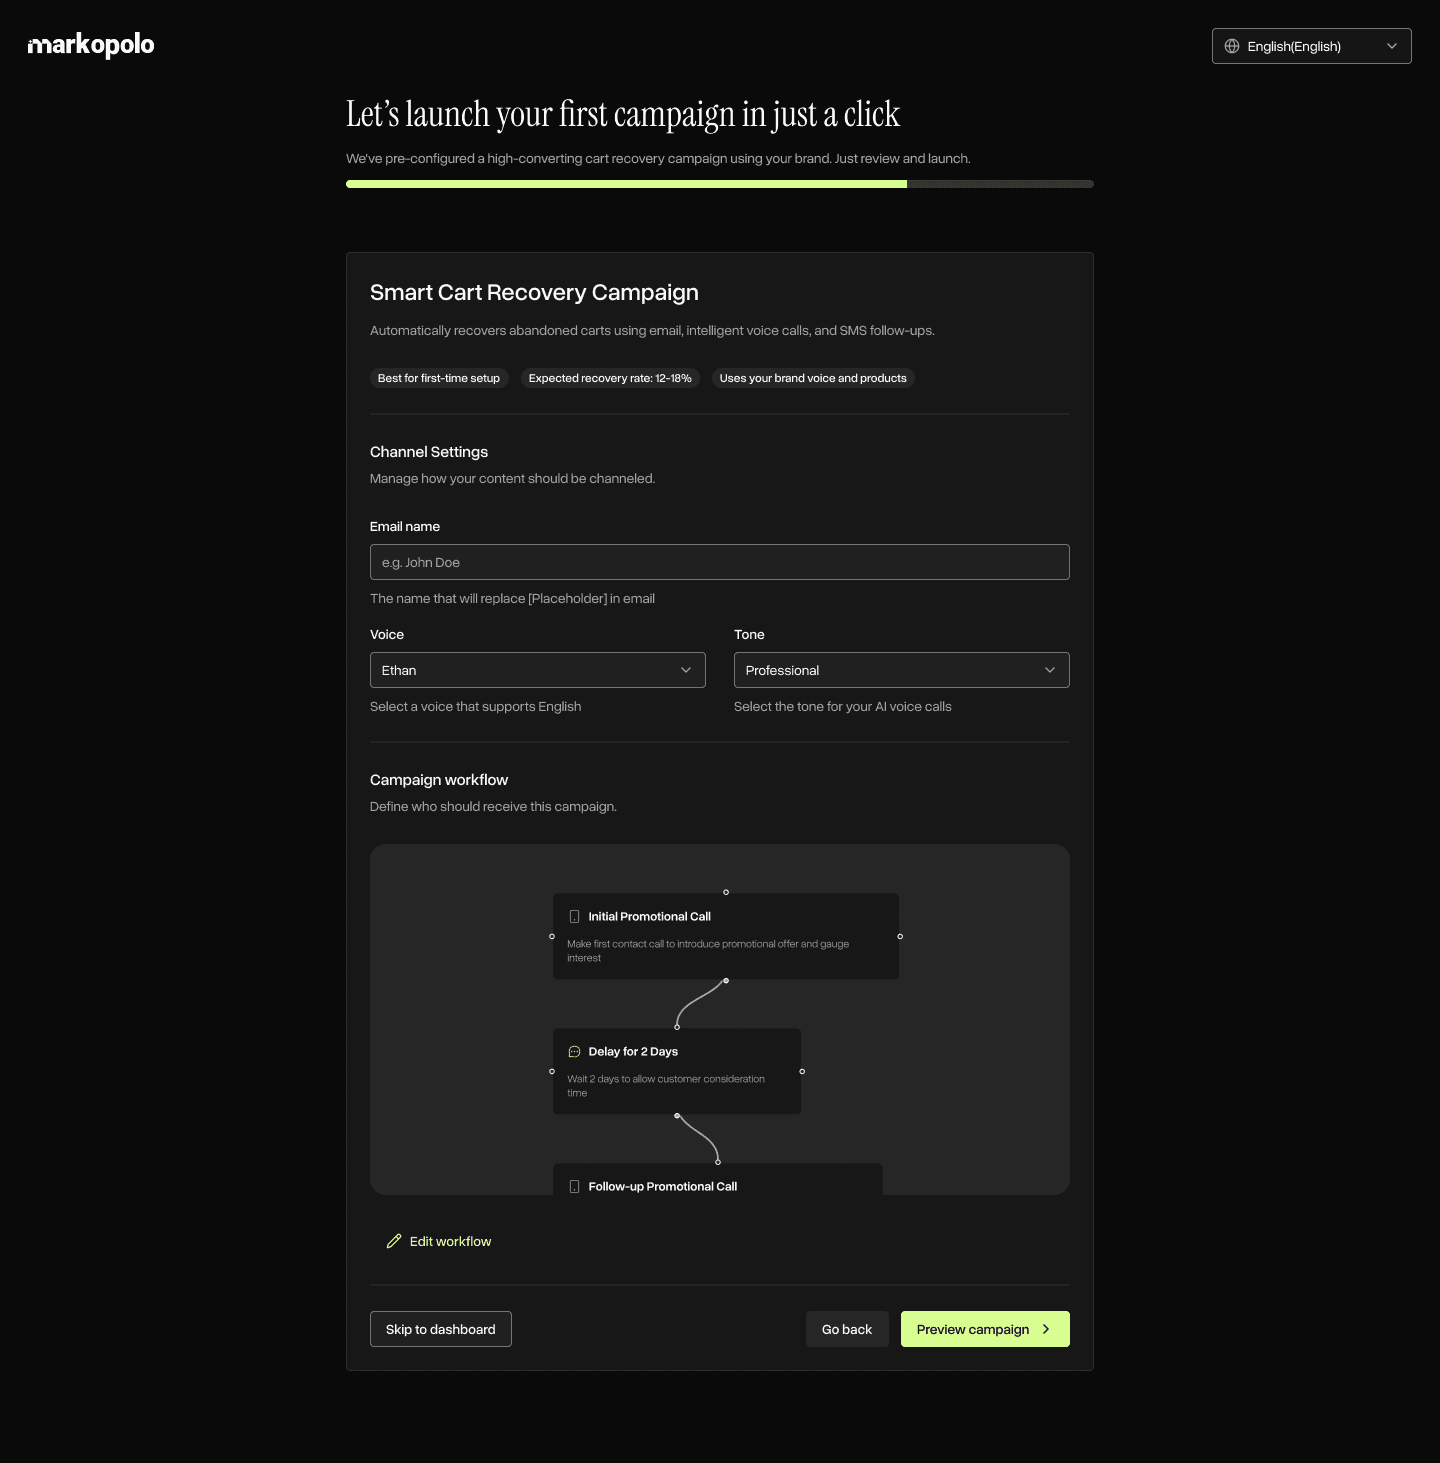Click the markopolo logo

pyautogui.click(x=90, y=45)
